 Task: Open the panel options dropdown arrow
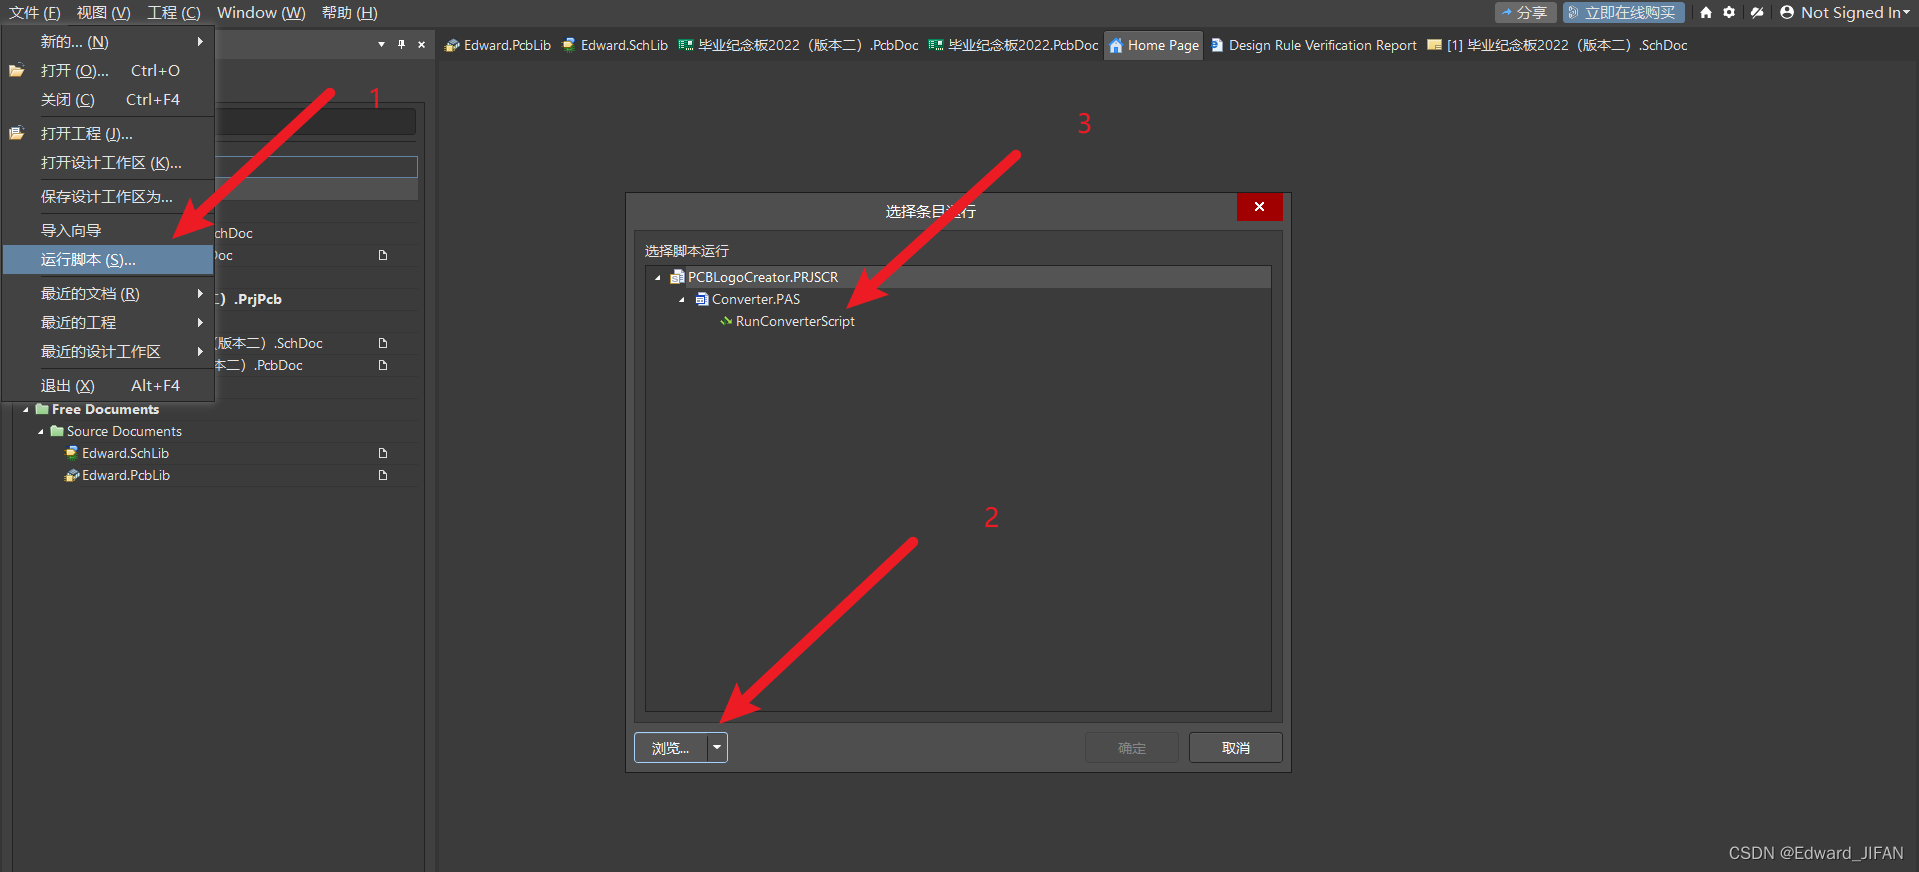(x=381, y=45)
